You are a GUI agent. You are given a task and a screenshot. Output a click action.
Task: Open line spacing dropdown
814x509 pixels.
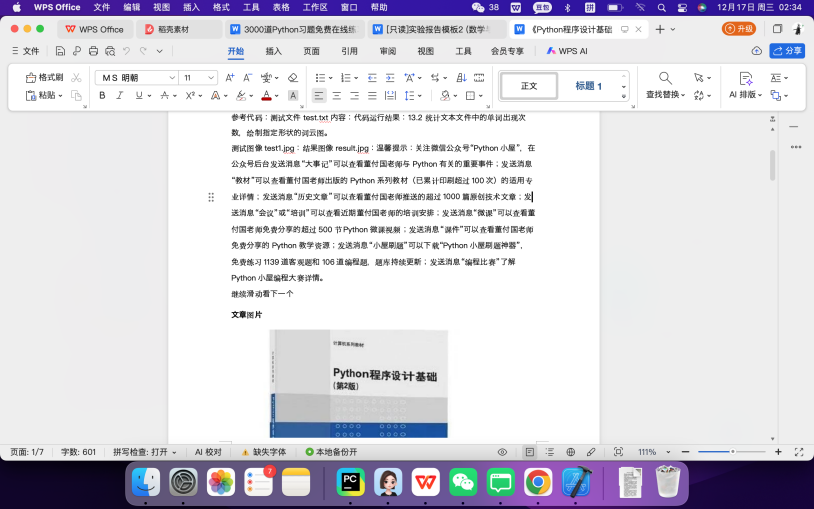tap(419, 96)
